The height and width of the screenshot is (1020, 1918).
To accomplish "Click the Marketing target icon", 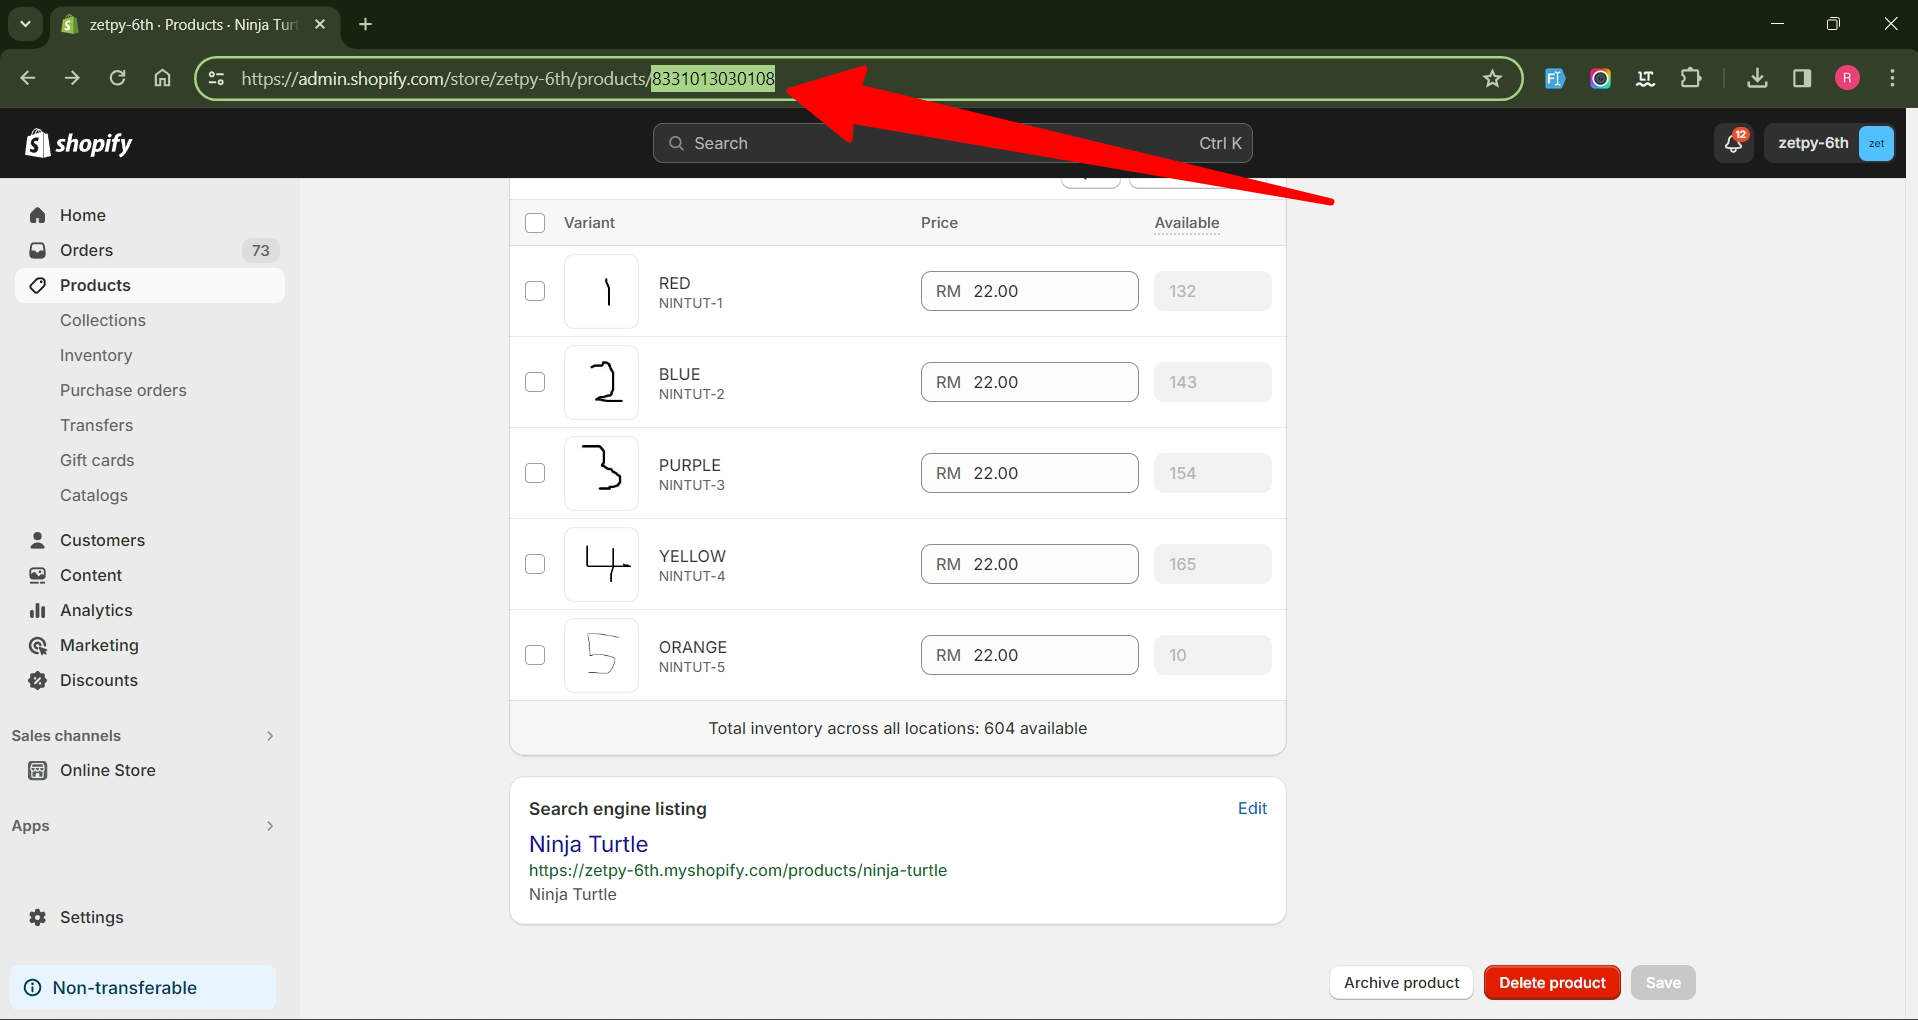I will (38, 645).
